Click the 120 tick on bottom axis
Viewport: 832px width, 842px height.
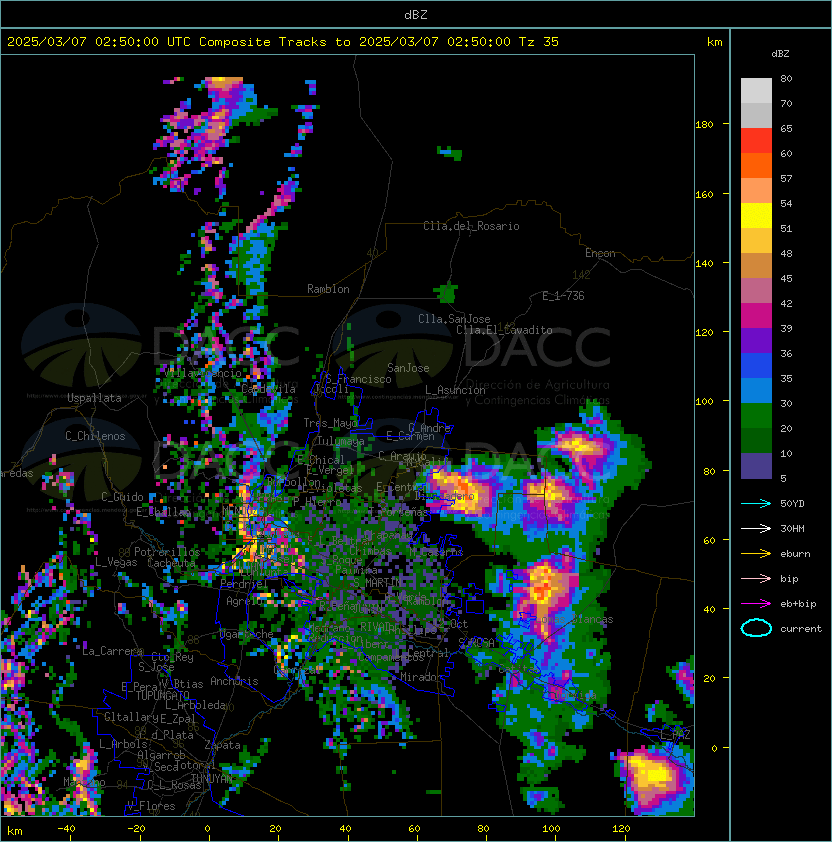point(621,829)
